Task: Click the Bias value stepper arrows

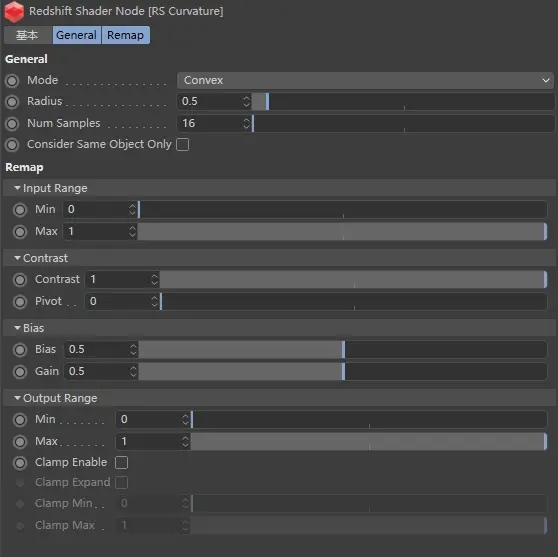Action: 133,350
